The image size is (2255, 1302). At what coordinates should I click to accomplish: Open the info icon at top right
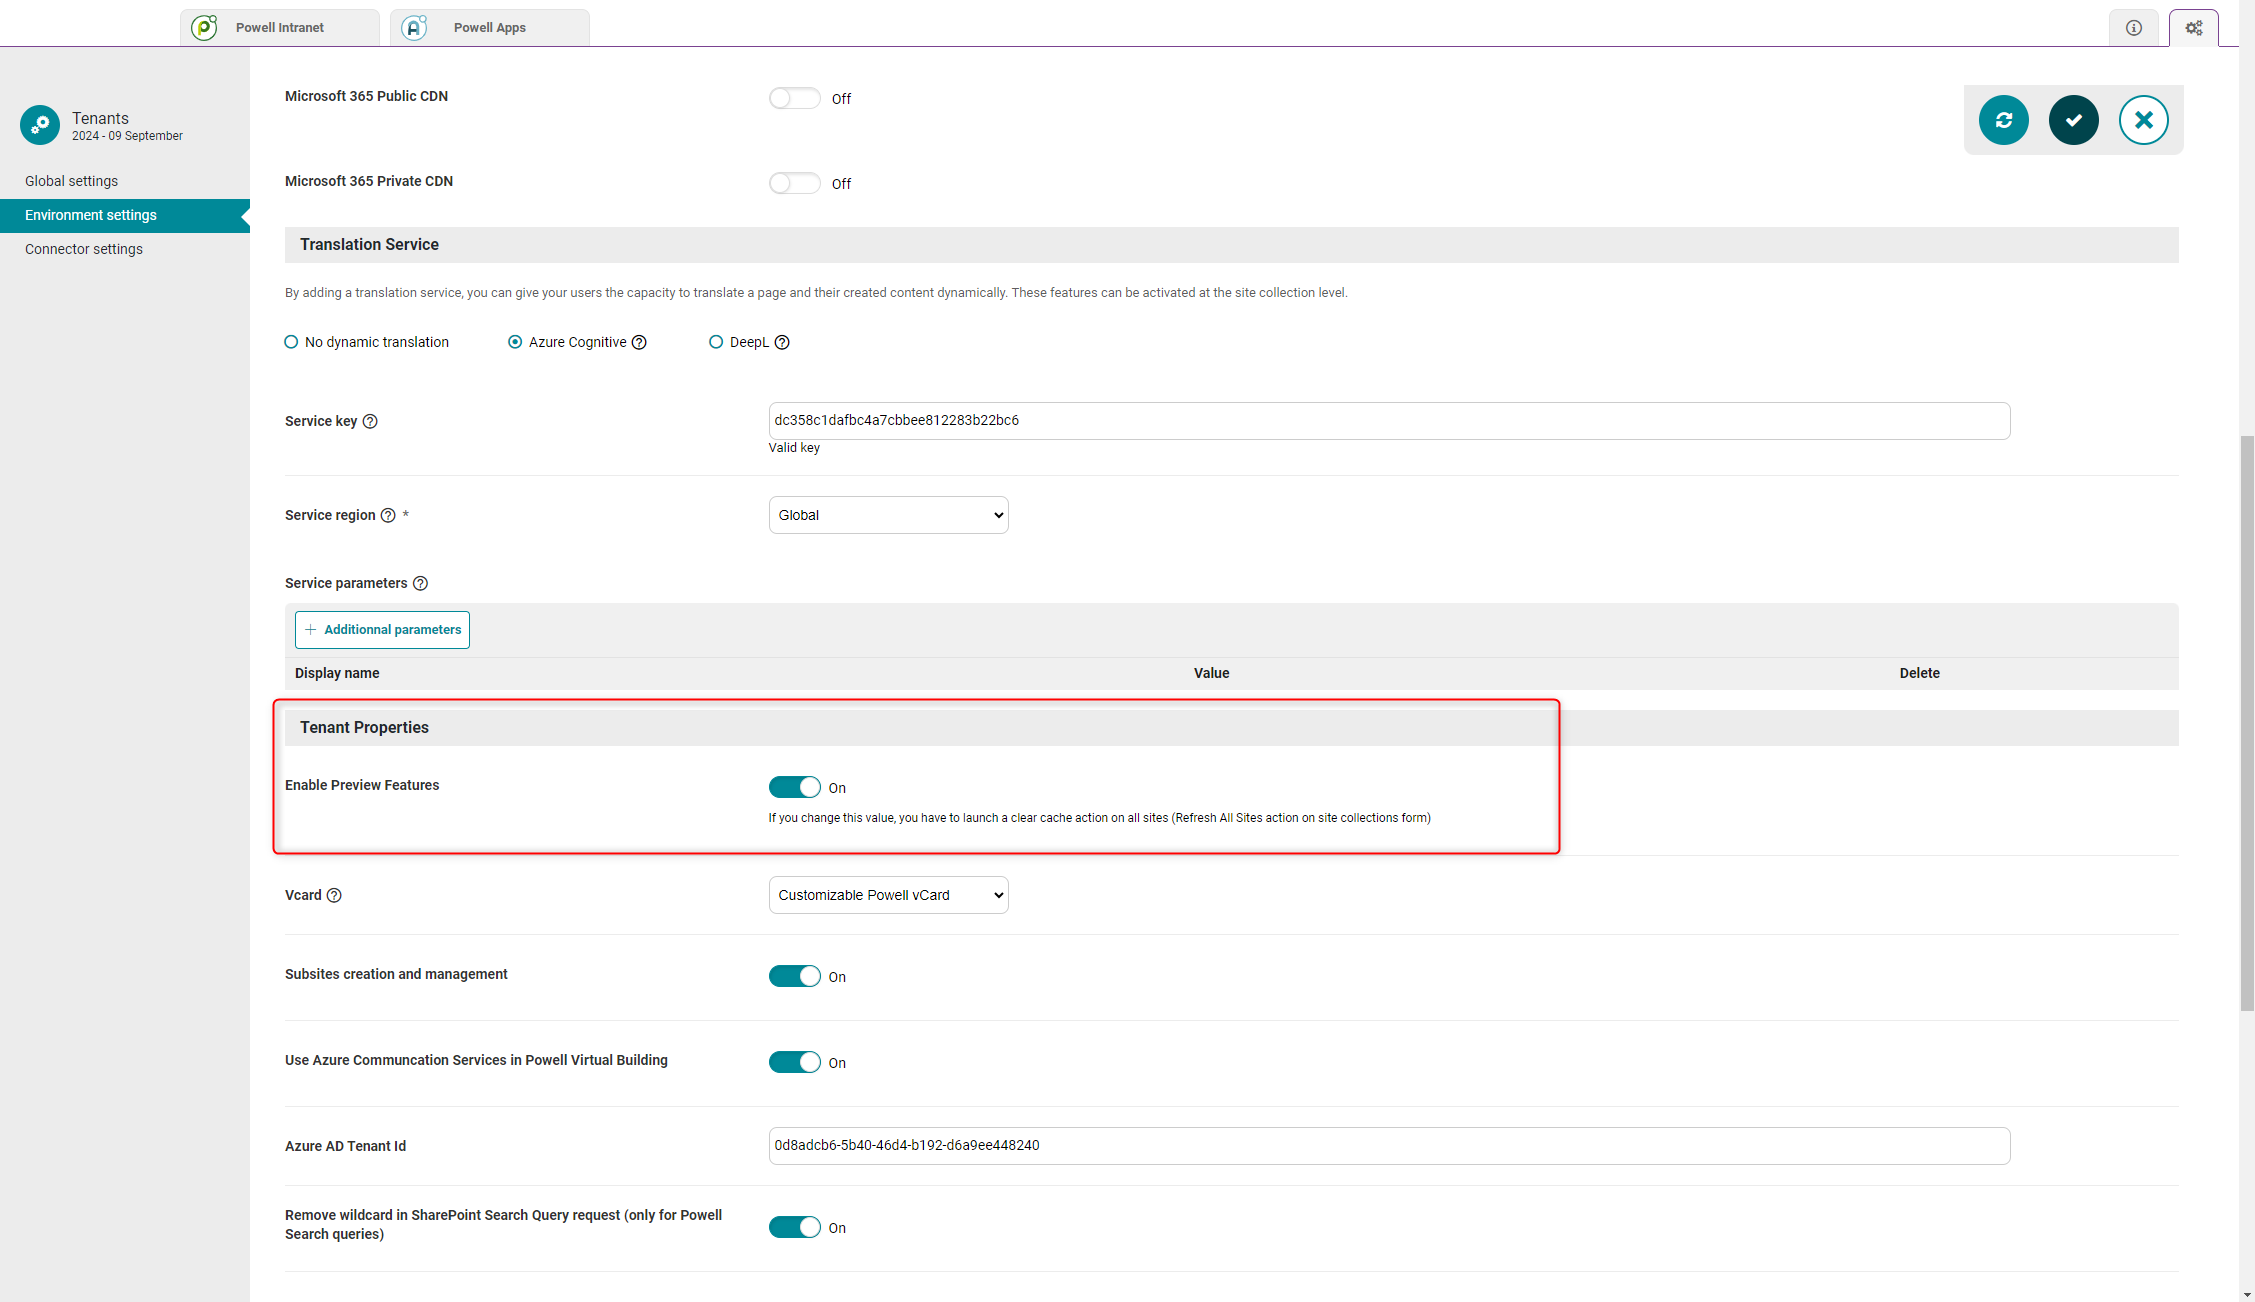[2134, 28]
